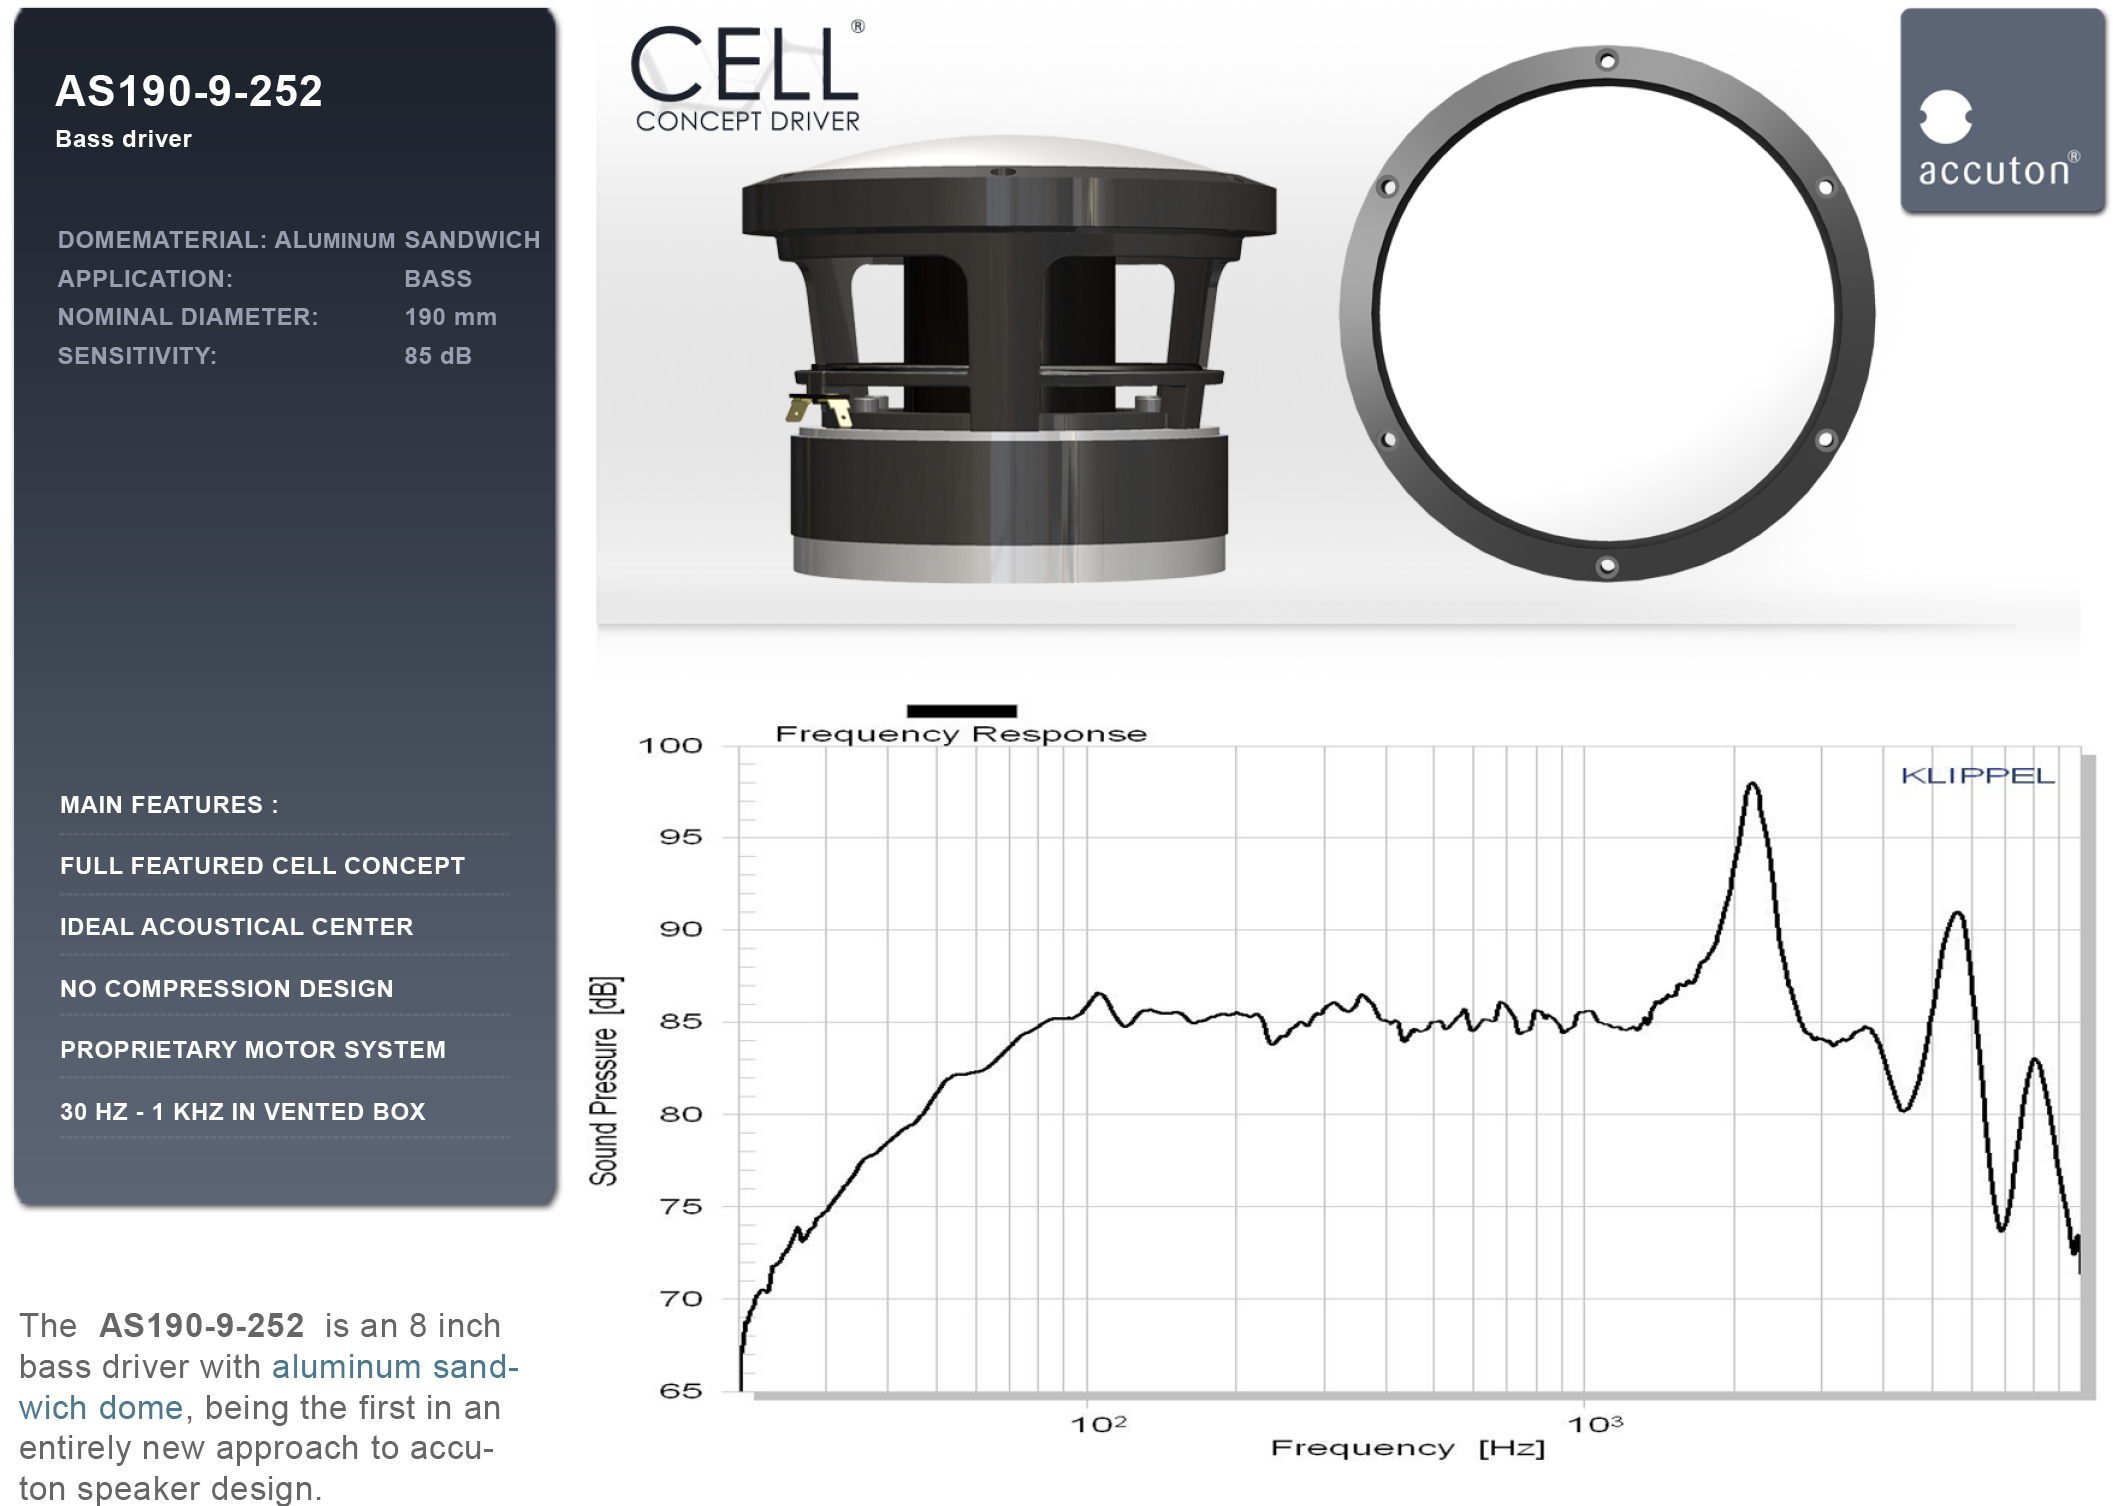Click the Frequency Response chart title
The height and width of the screenshot is (1506, 2114).
(961, 734)
